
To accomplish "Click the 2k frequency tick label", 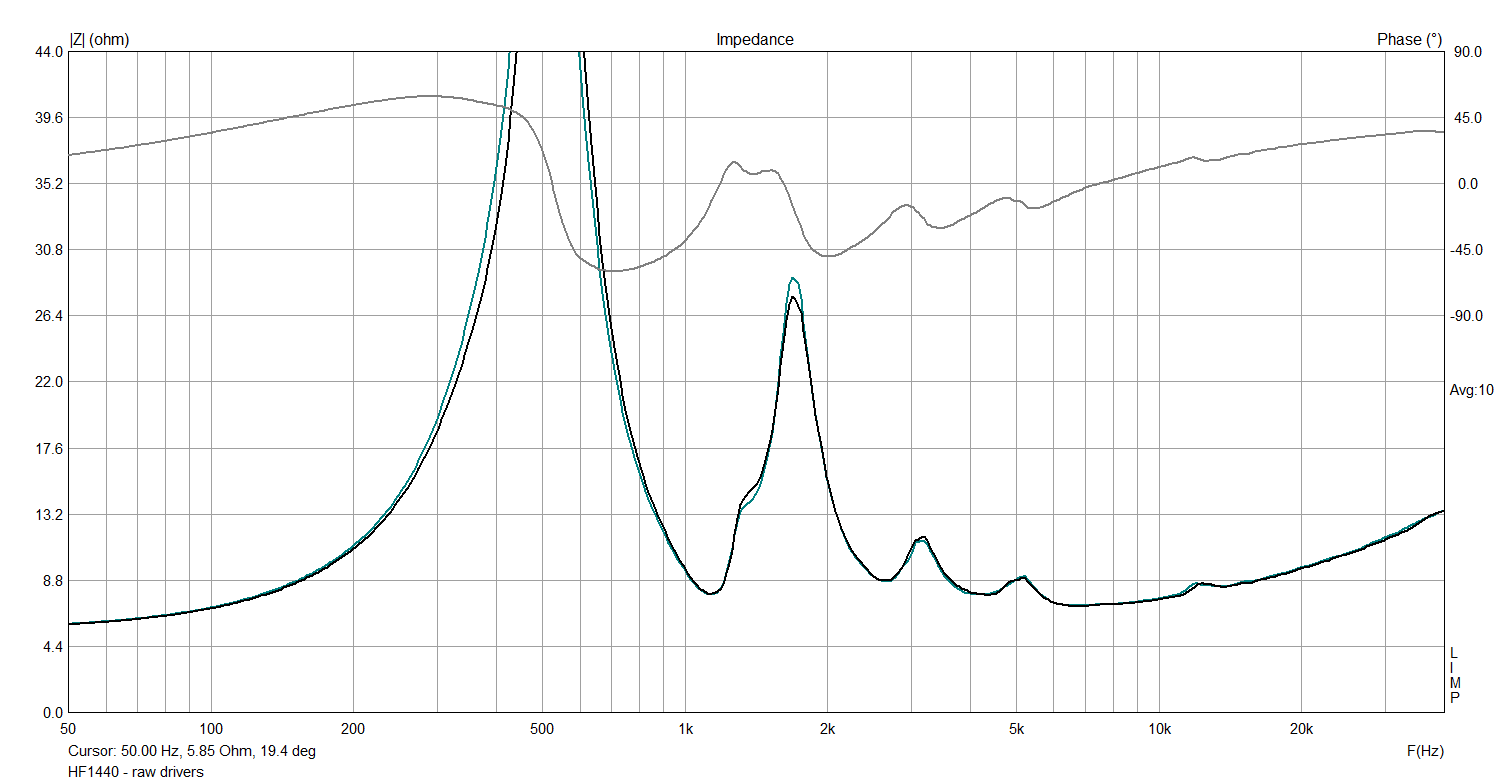I will [828, 728].
